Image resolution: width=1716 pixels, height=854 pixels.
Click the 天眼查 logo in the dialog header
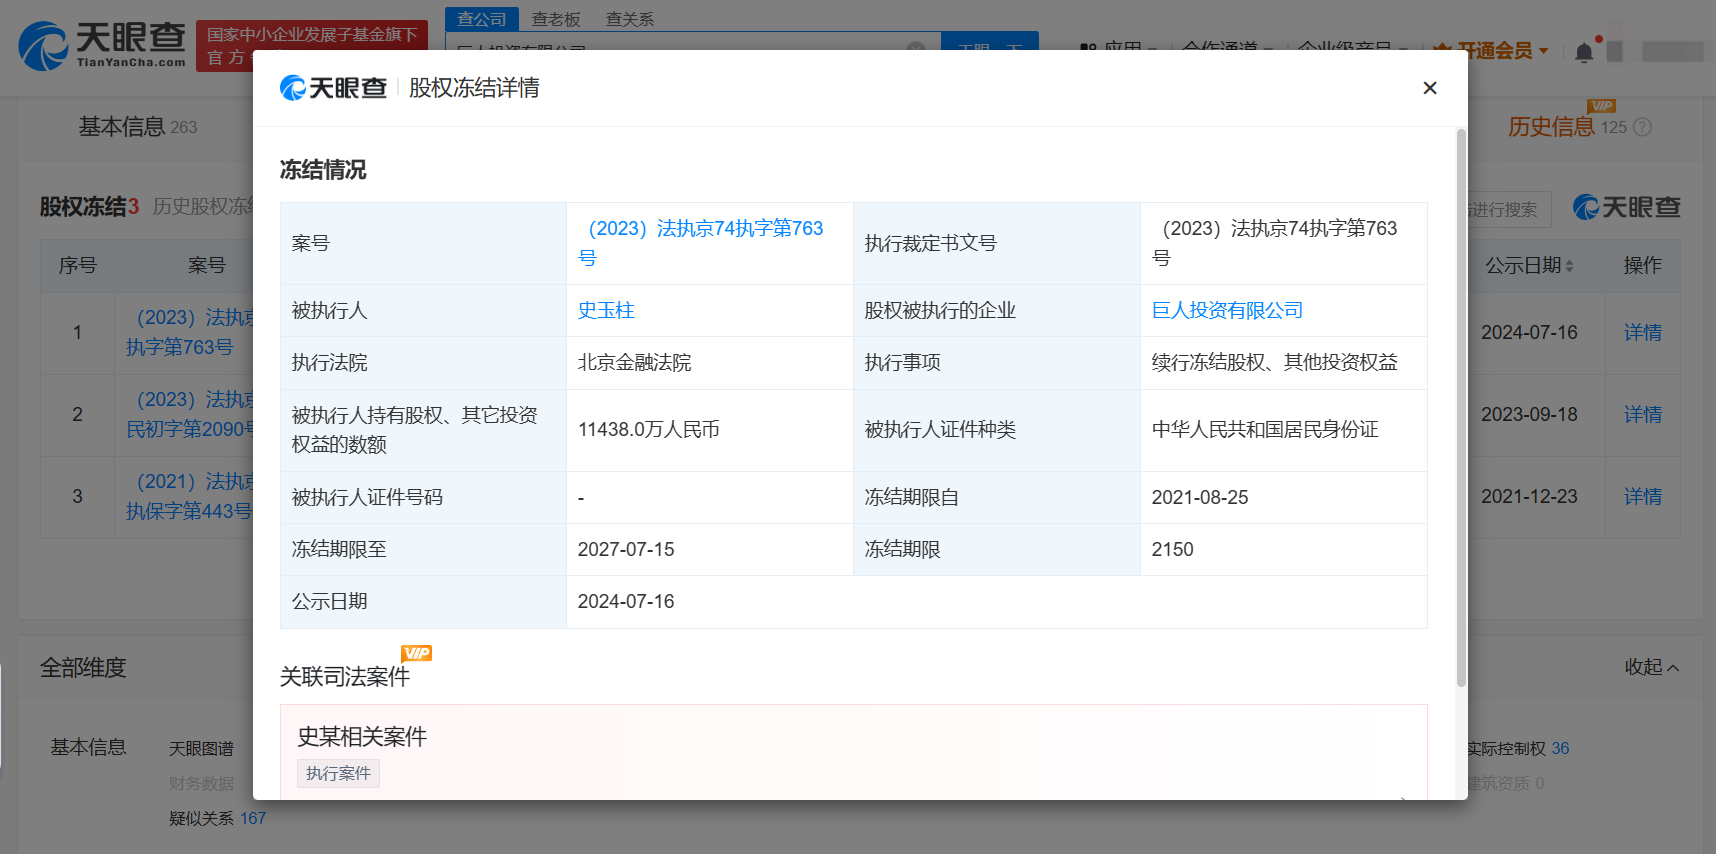tap(333, 88)
